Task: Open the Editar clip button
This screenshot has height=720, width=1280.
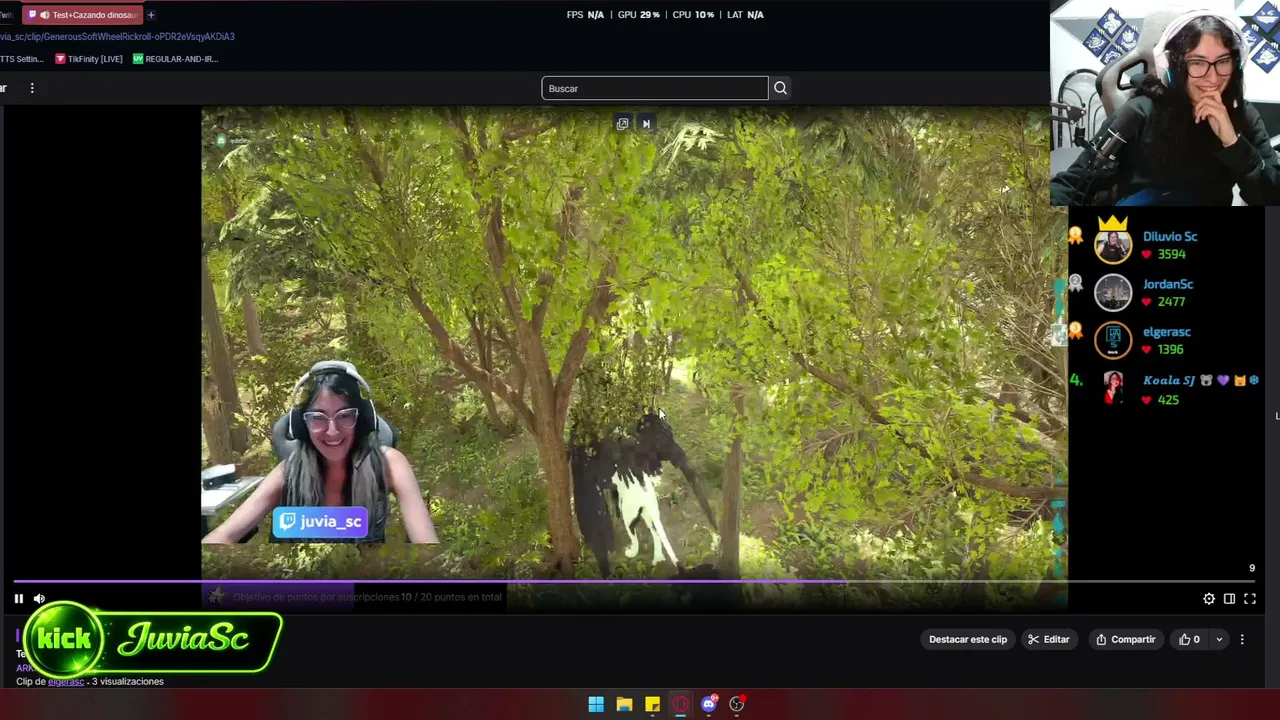Action: click(x=1048, y=640)
